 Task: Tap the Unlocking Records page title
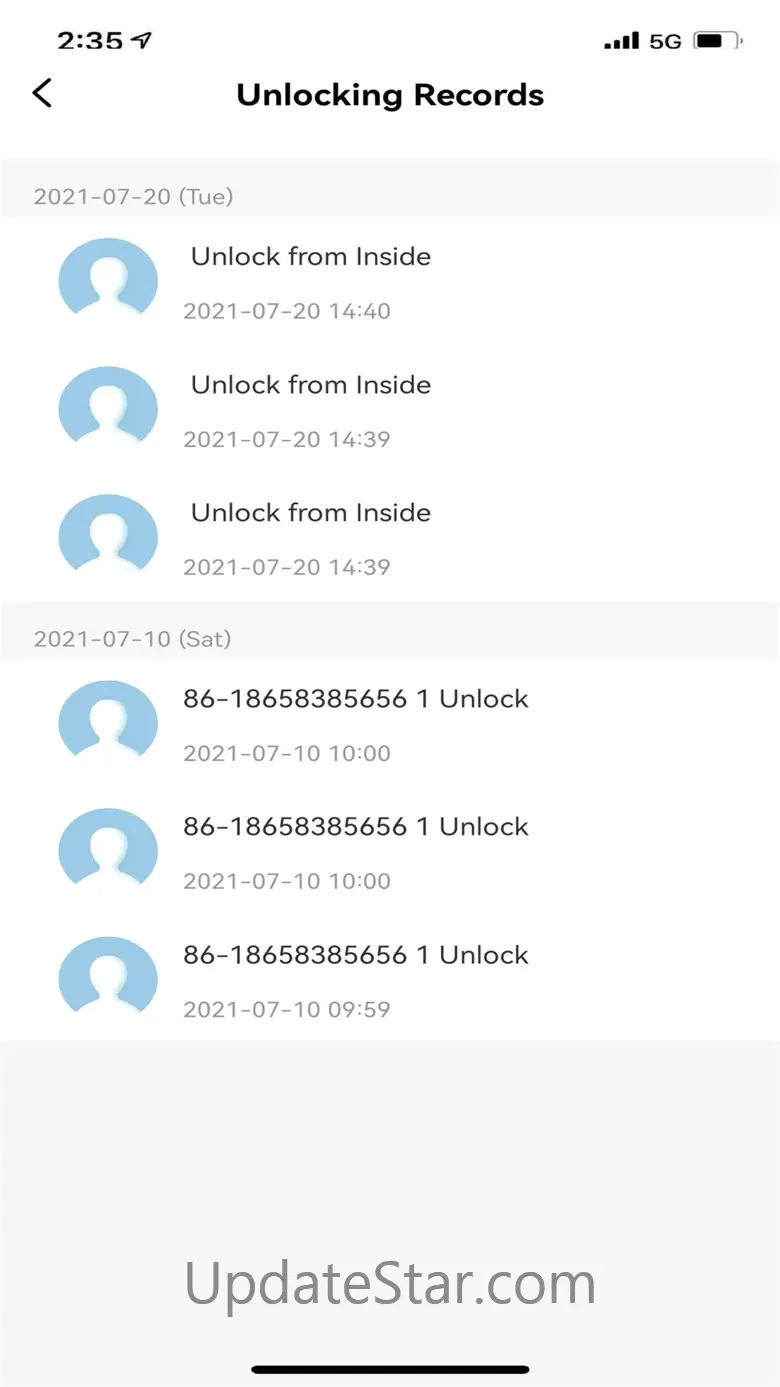[x=390, y=95]
